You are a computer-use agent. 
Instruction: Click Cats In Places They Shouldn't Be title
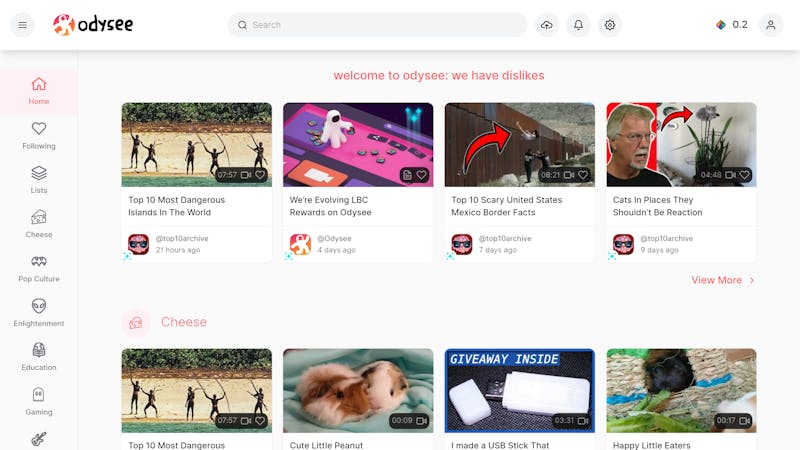coord(658,206)
